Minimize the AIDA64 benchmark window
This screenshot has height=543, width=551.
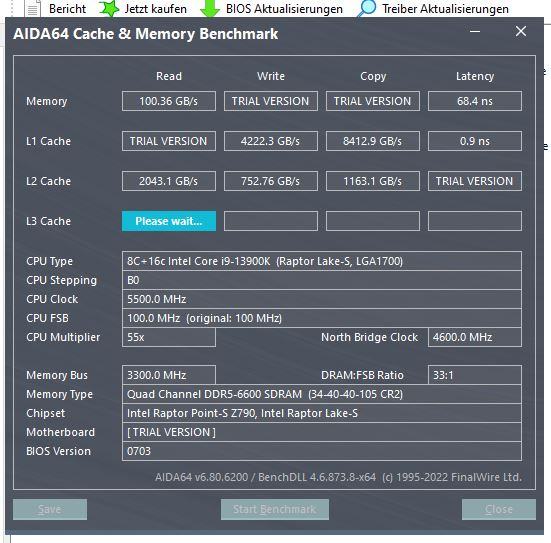pos(475,31)
